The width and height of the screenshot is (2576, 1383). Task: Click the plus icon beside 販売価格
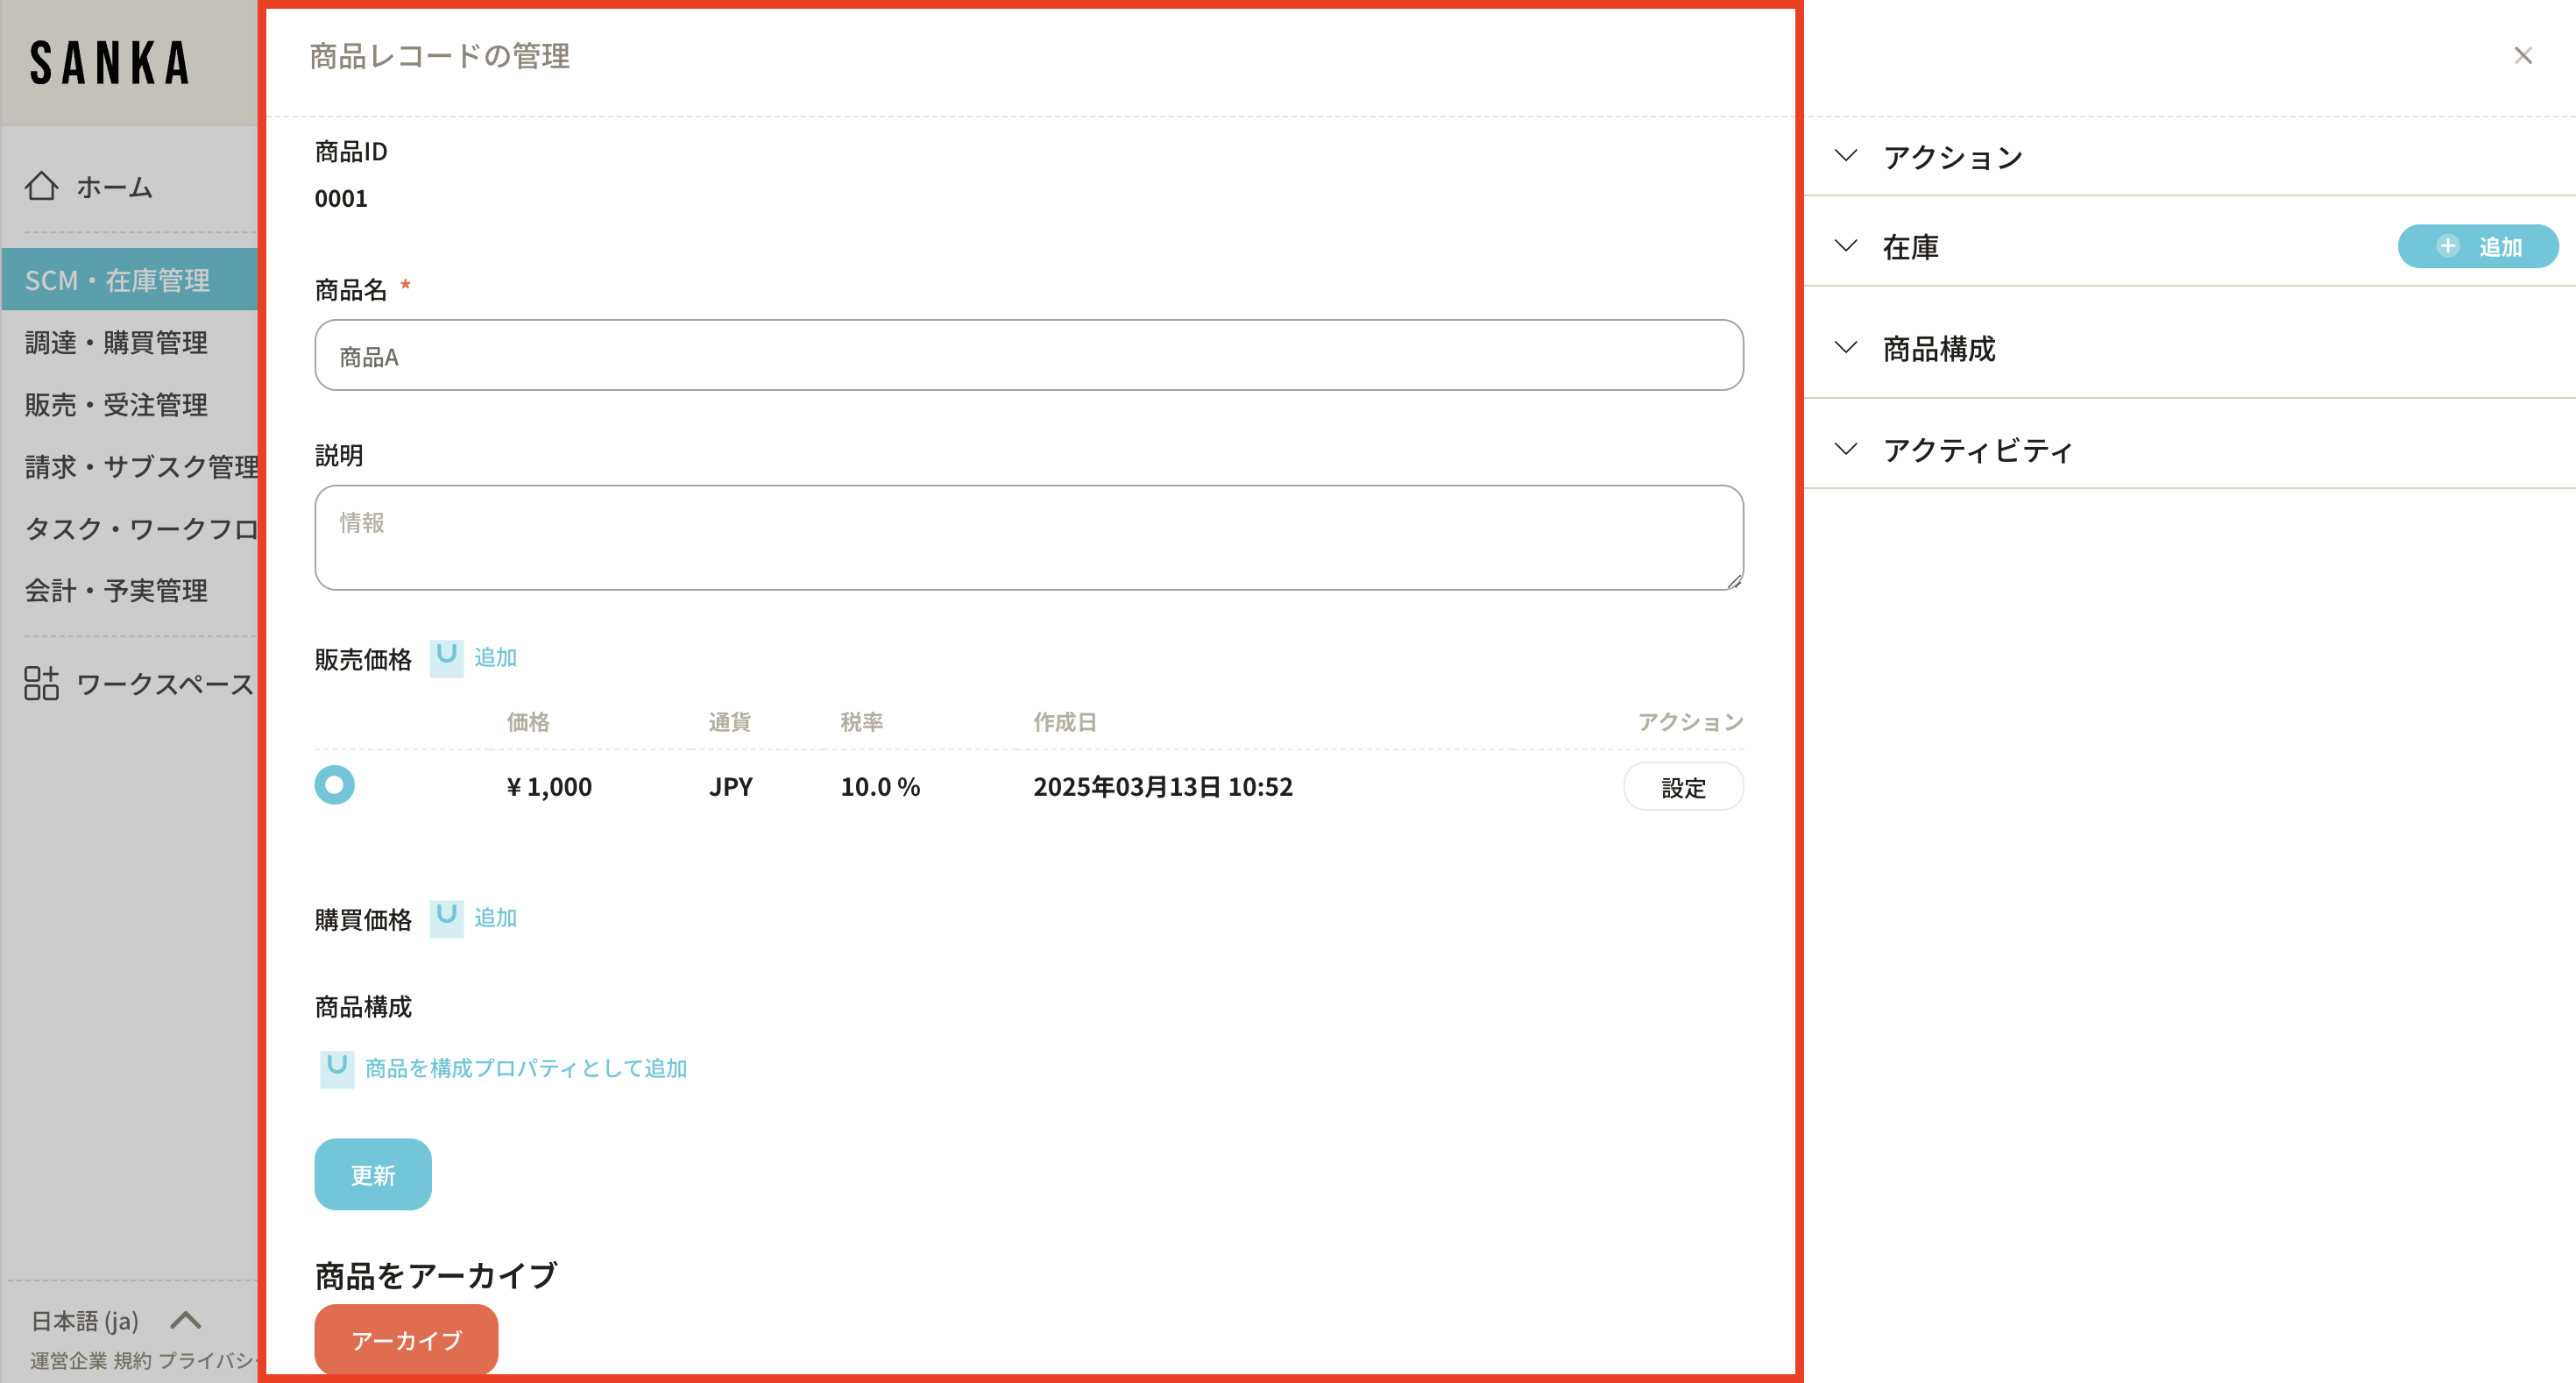tap(446, 658)
